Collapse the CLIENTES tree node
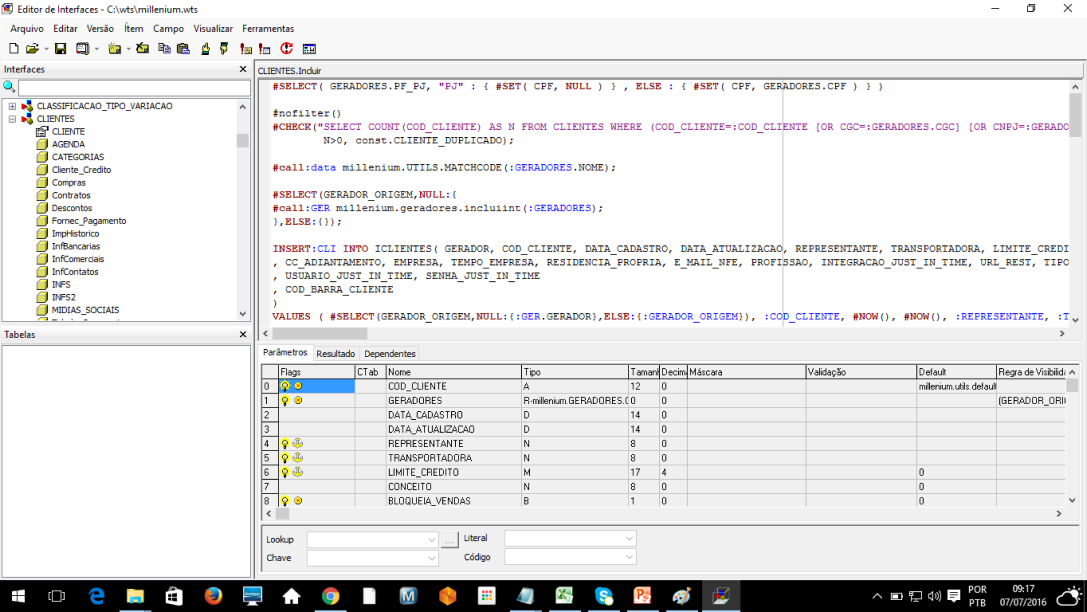The width and height of the screenshot is (1087, 612). tap(12, 119)
